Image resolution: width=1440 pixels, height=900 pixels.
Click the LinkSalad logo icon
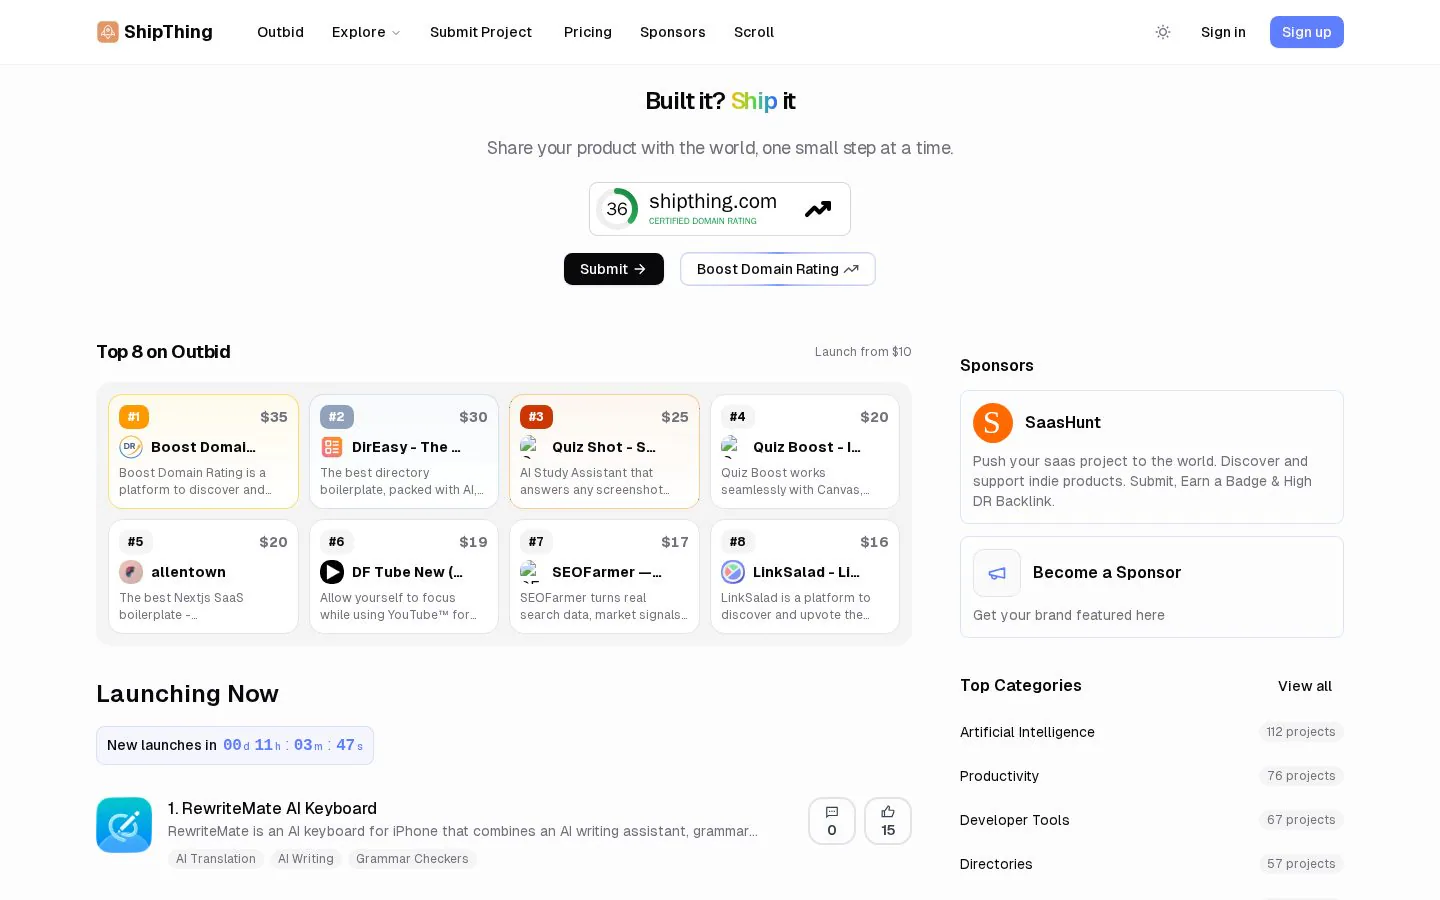click(x=733, y=572)
